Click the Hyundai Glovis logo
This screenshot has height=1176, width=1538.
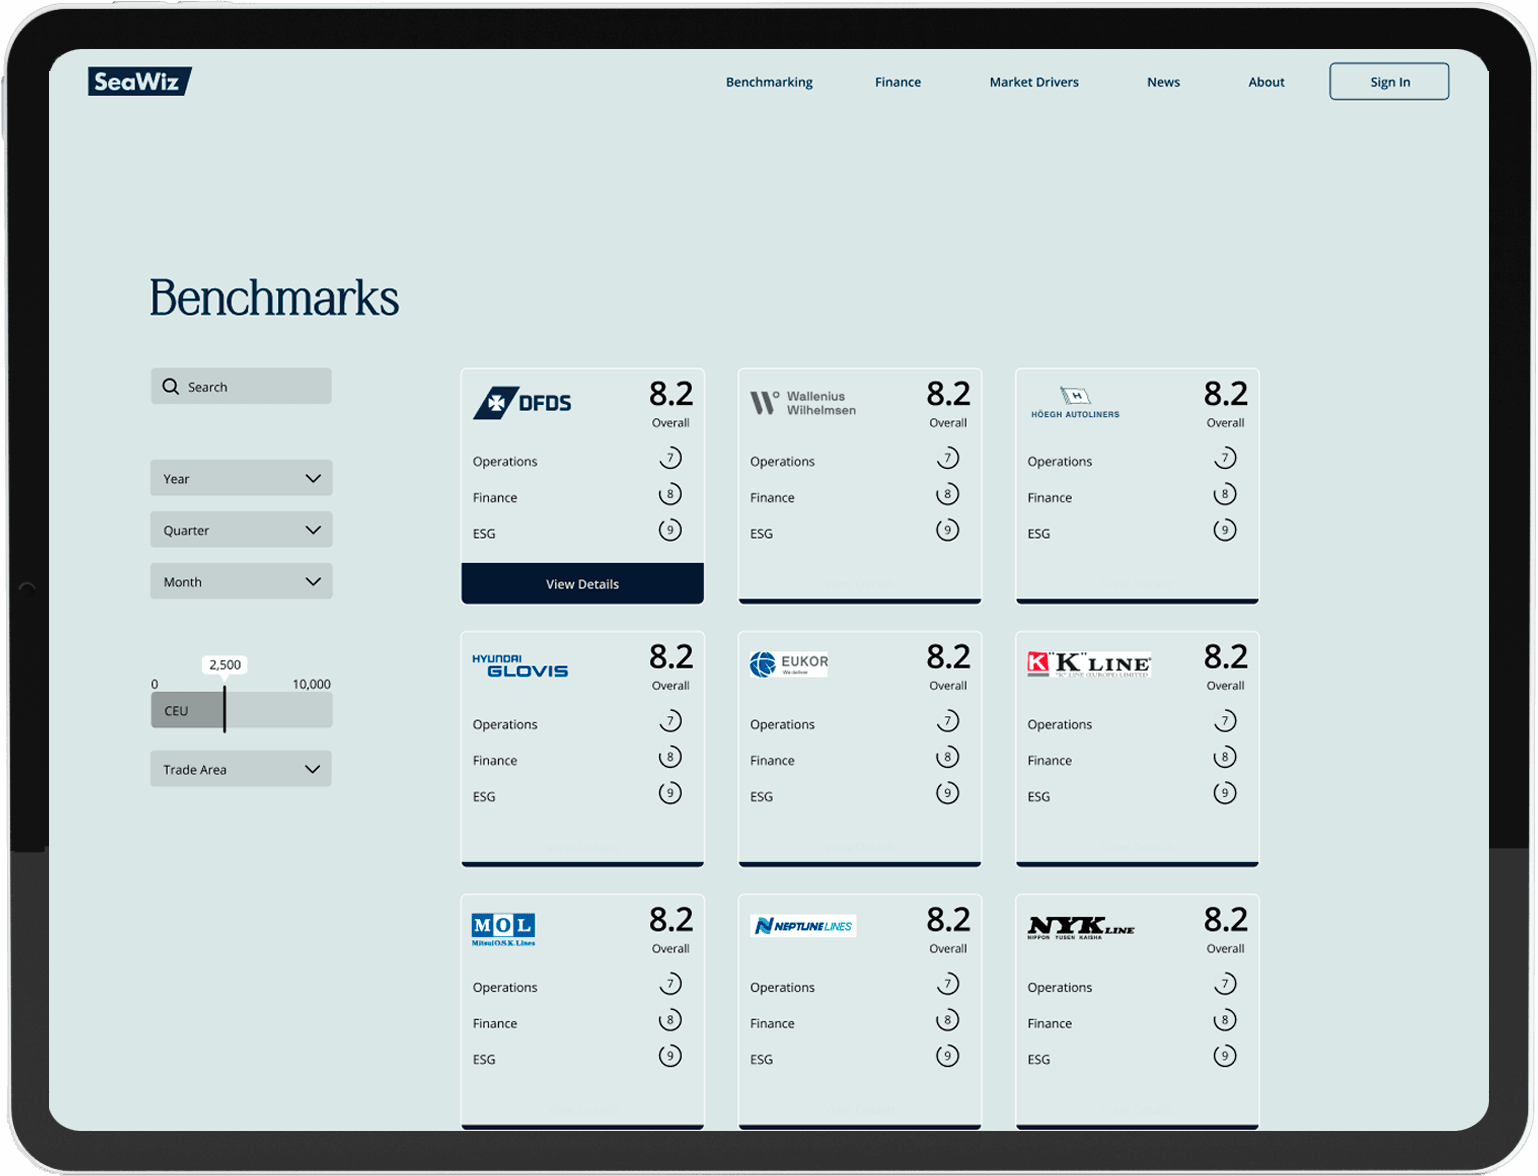click(520, 666)
